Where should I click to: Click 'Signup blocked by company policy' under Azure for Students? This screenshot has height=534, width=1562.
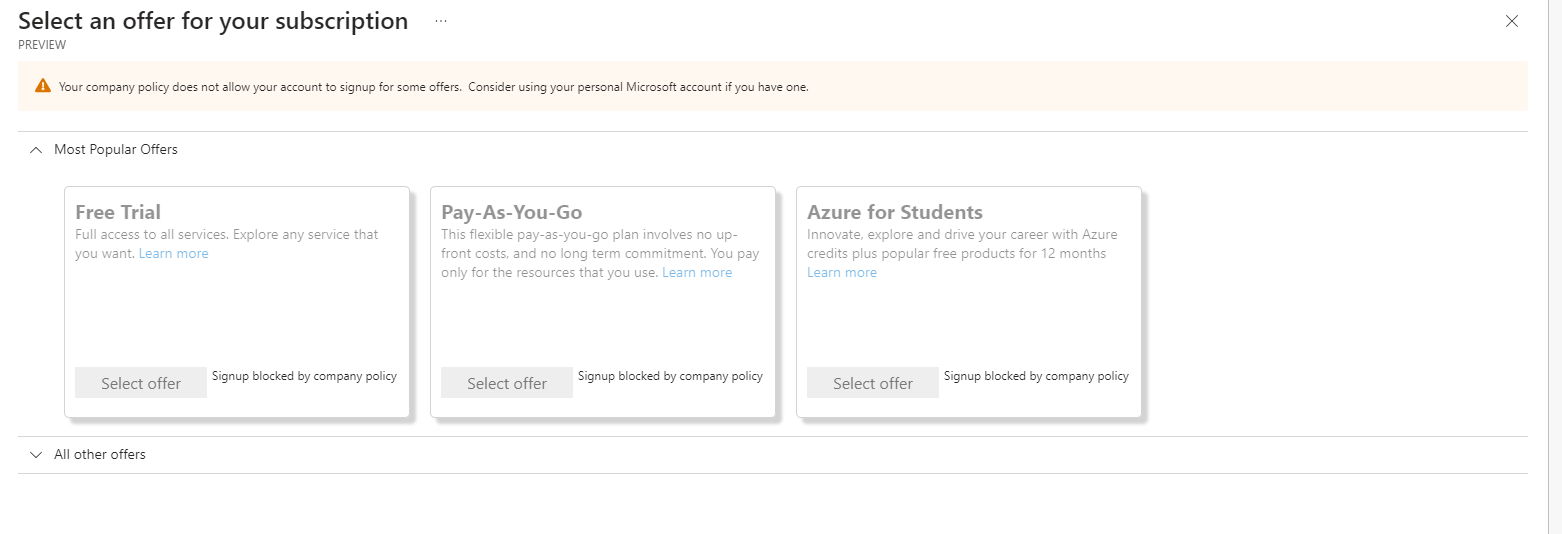coord(1036,377)
